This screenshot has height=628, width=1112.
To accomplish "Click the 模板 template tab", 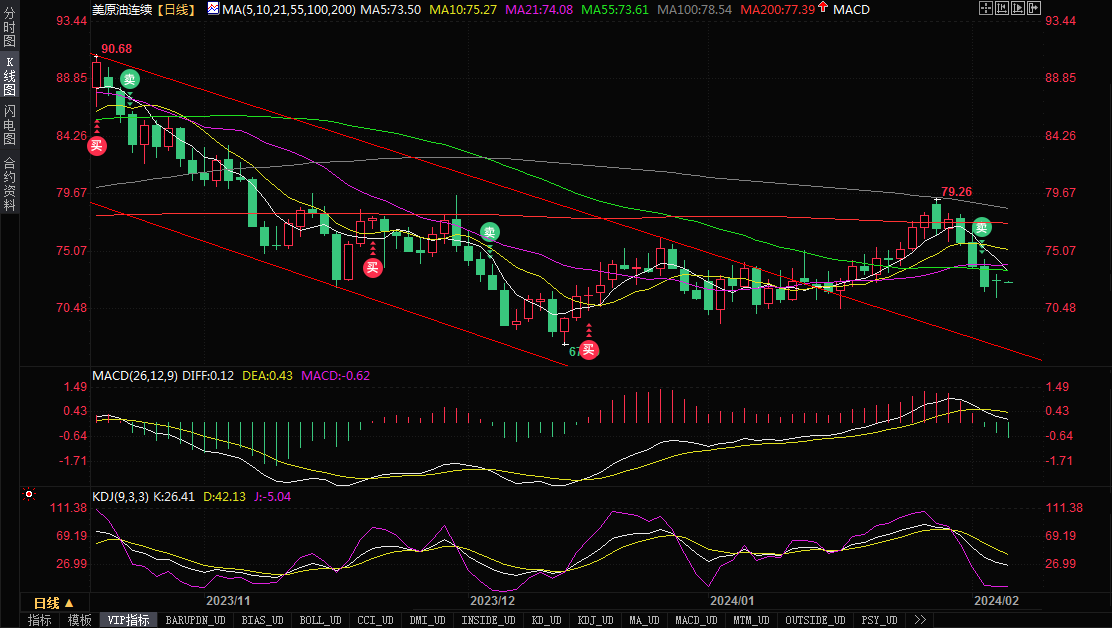I will coord(80,620).
